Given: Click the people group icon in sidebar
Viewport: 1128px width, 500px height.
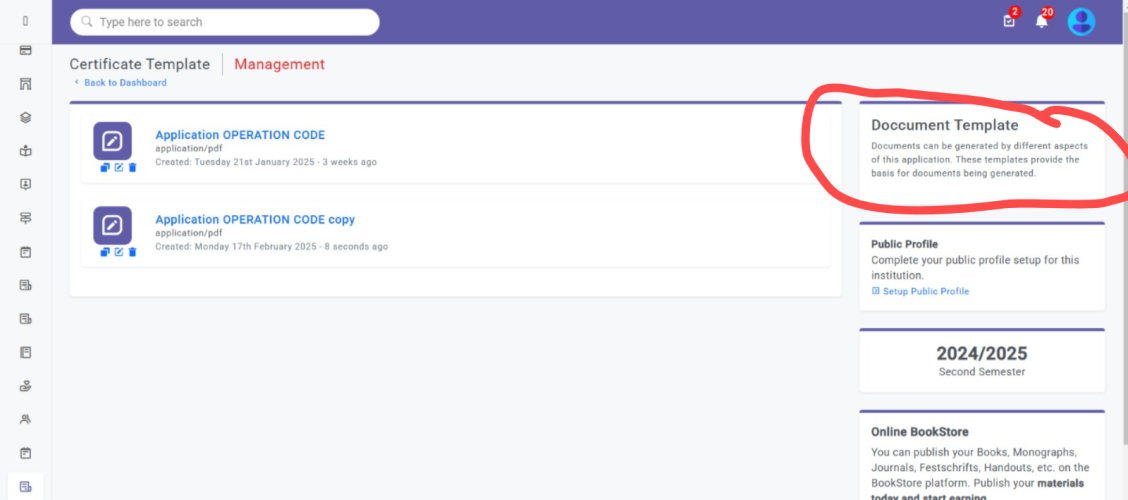Looking at the screenshot, I should pyautogui.click(x=26, y=419).
